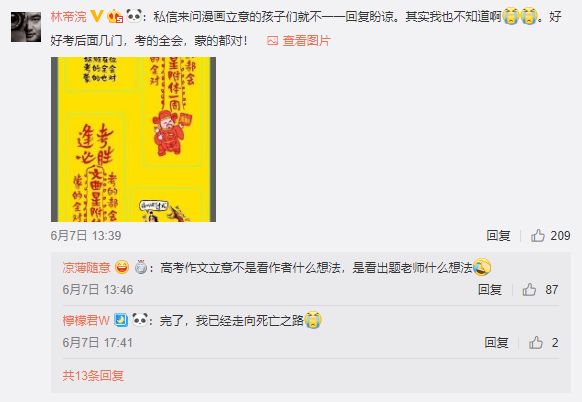
Task: Reply to the comment posted at 13:46
Action: point(490,290)
